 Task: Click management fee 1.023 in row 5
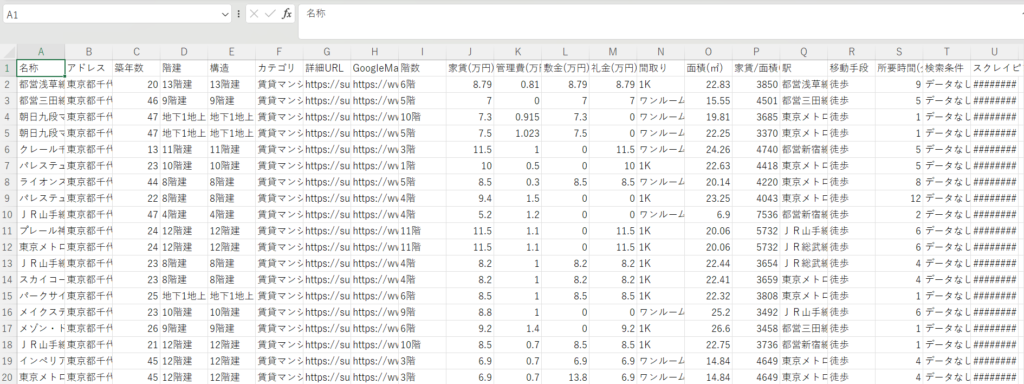(x=518, y=133)
